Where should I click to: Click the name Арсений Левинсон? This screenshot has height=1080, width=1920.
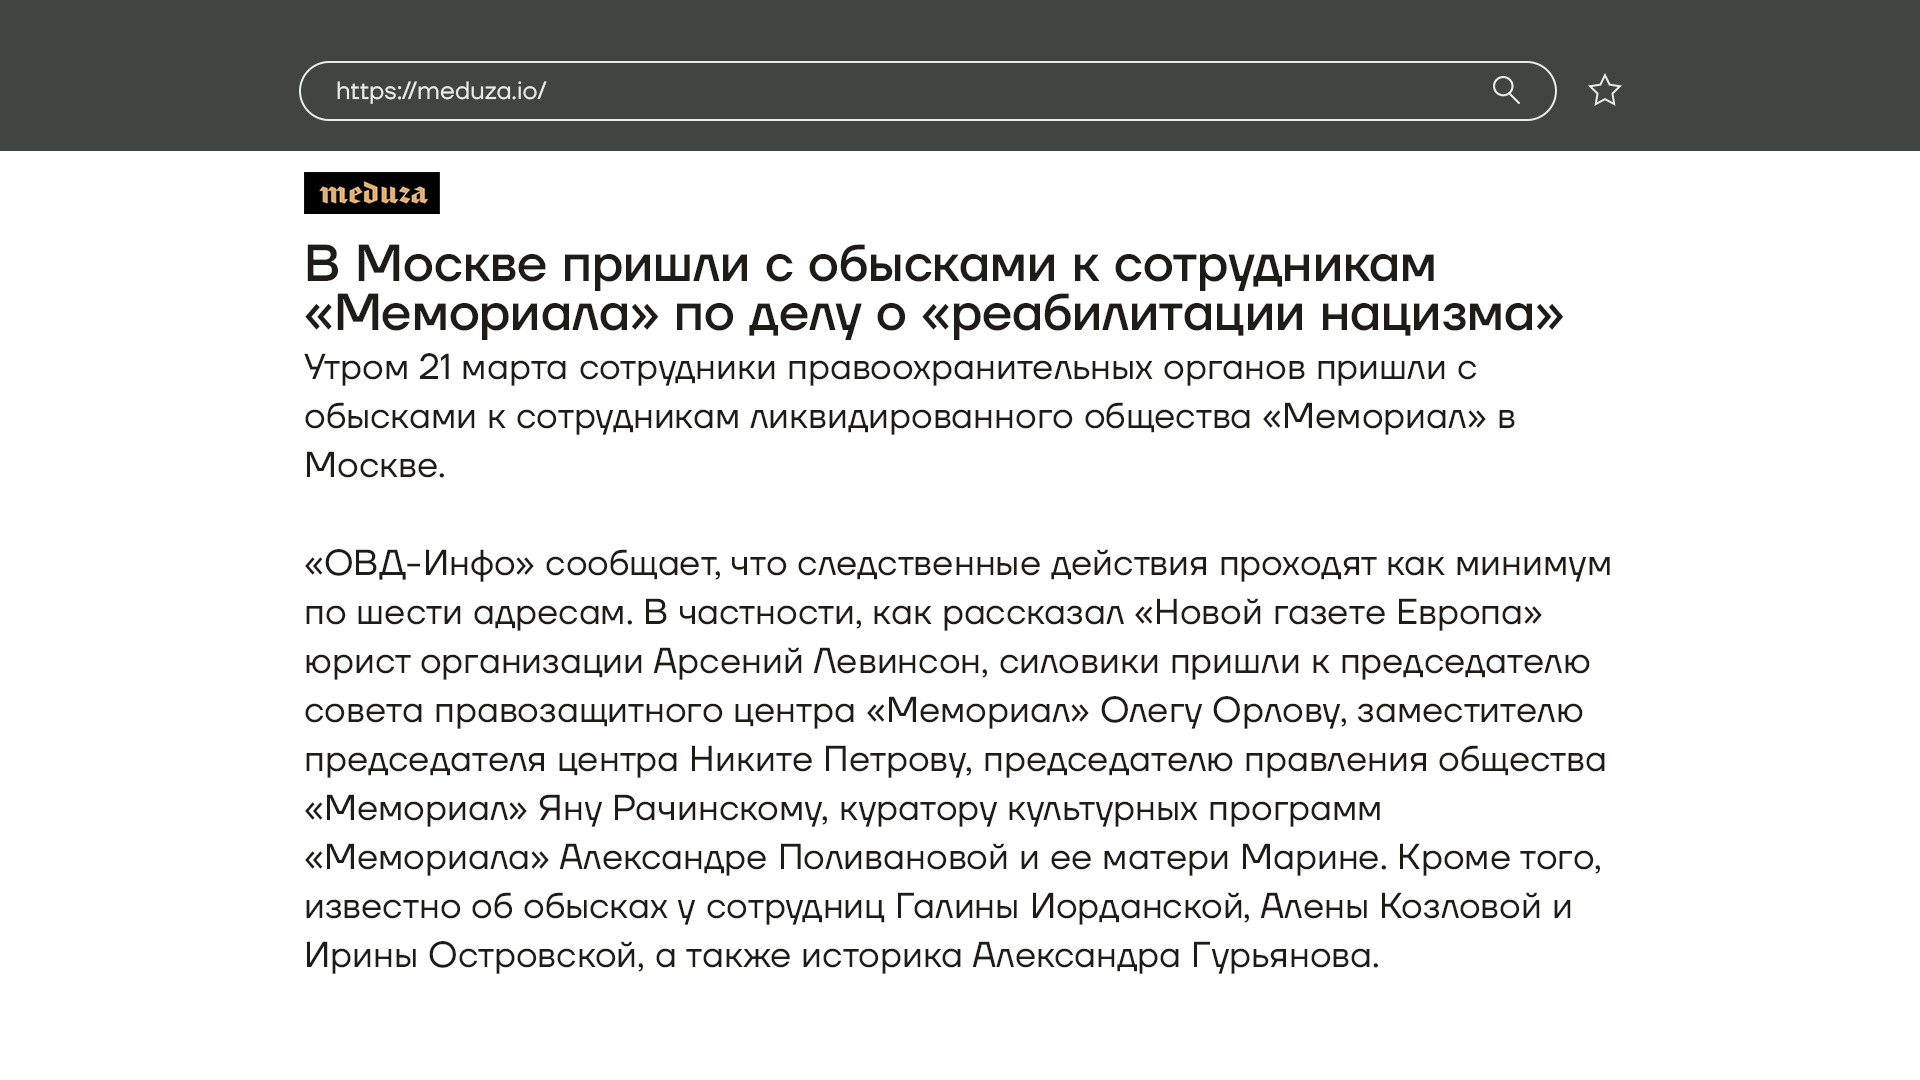[x=817, y=662]
